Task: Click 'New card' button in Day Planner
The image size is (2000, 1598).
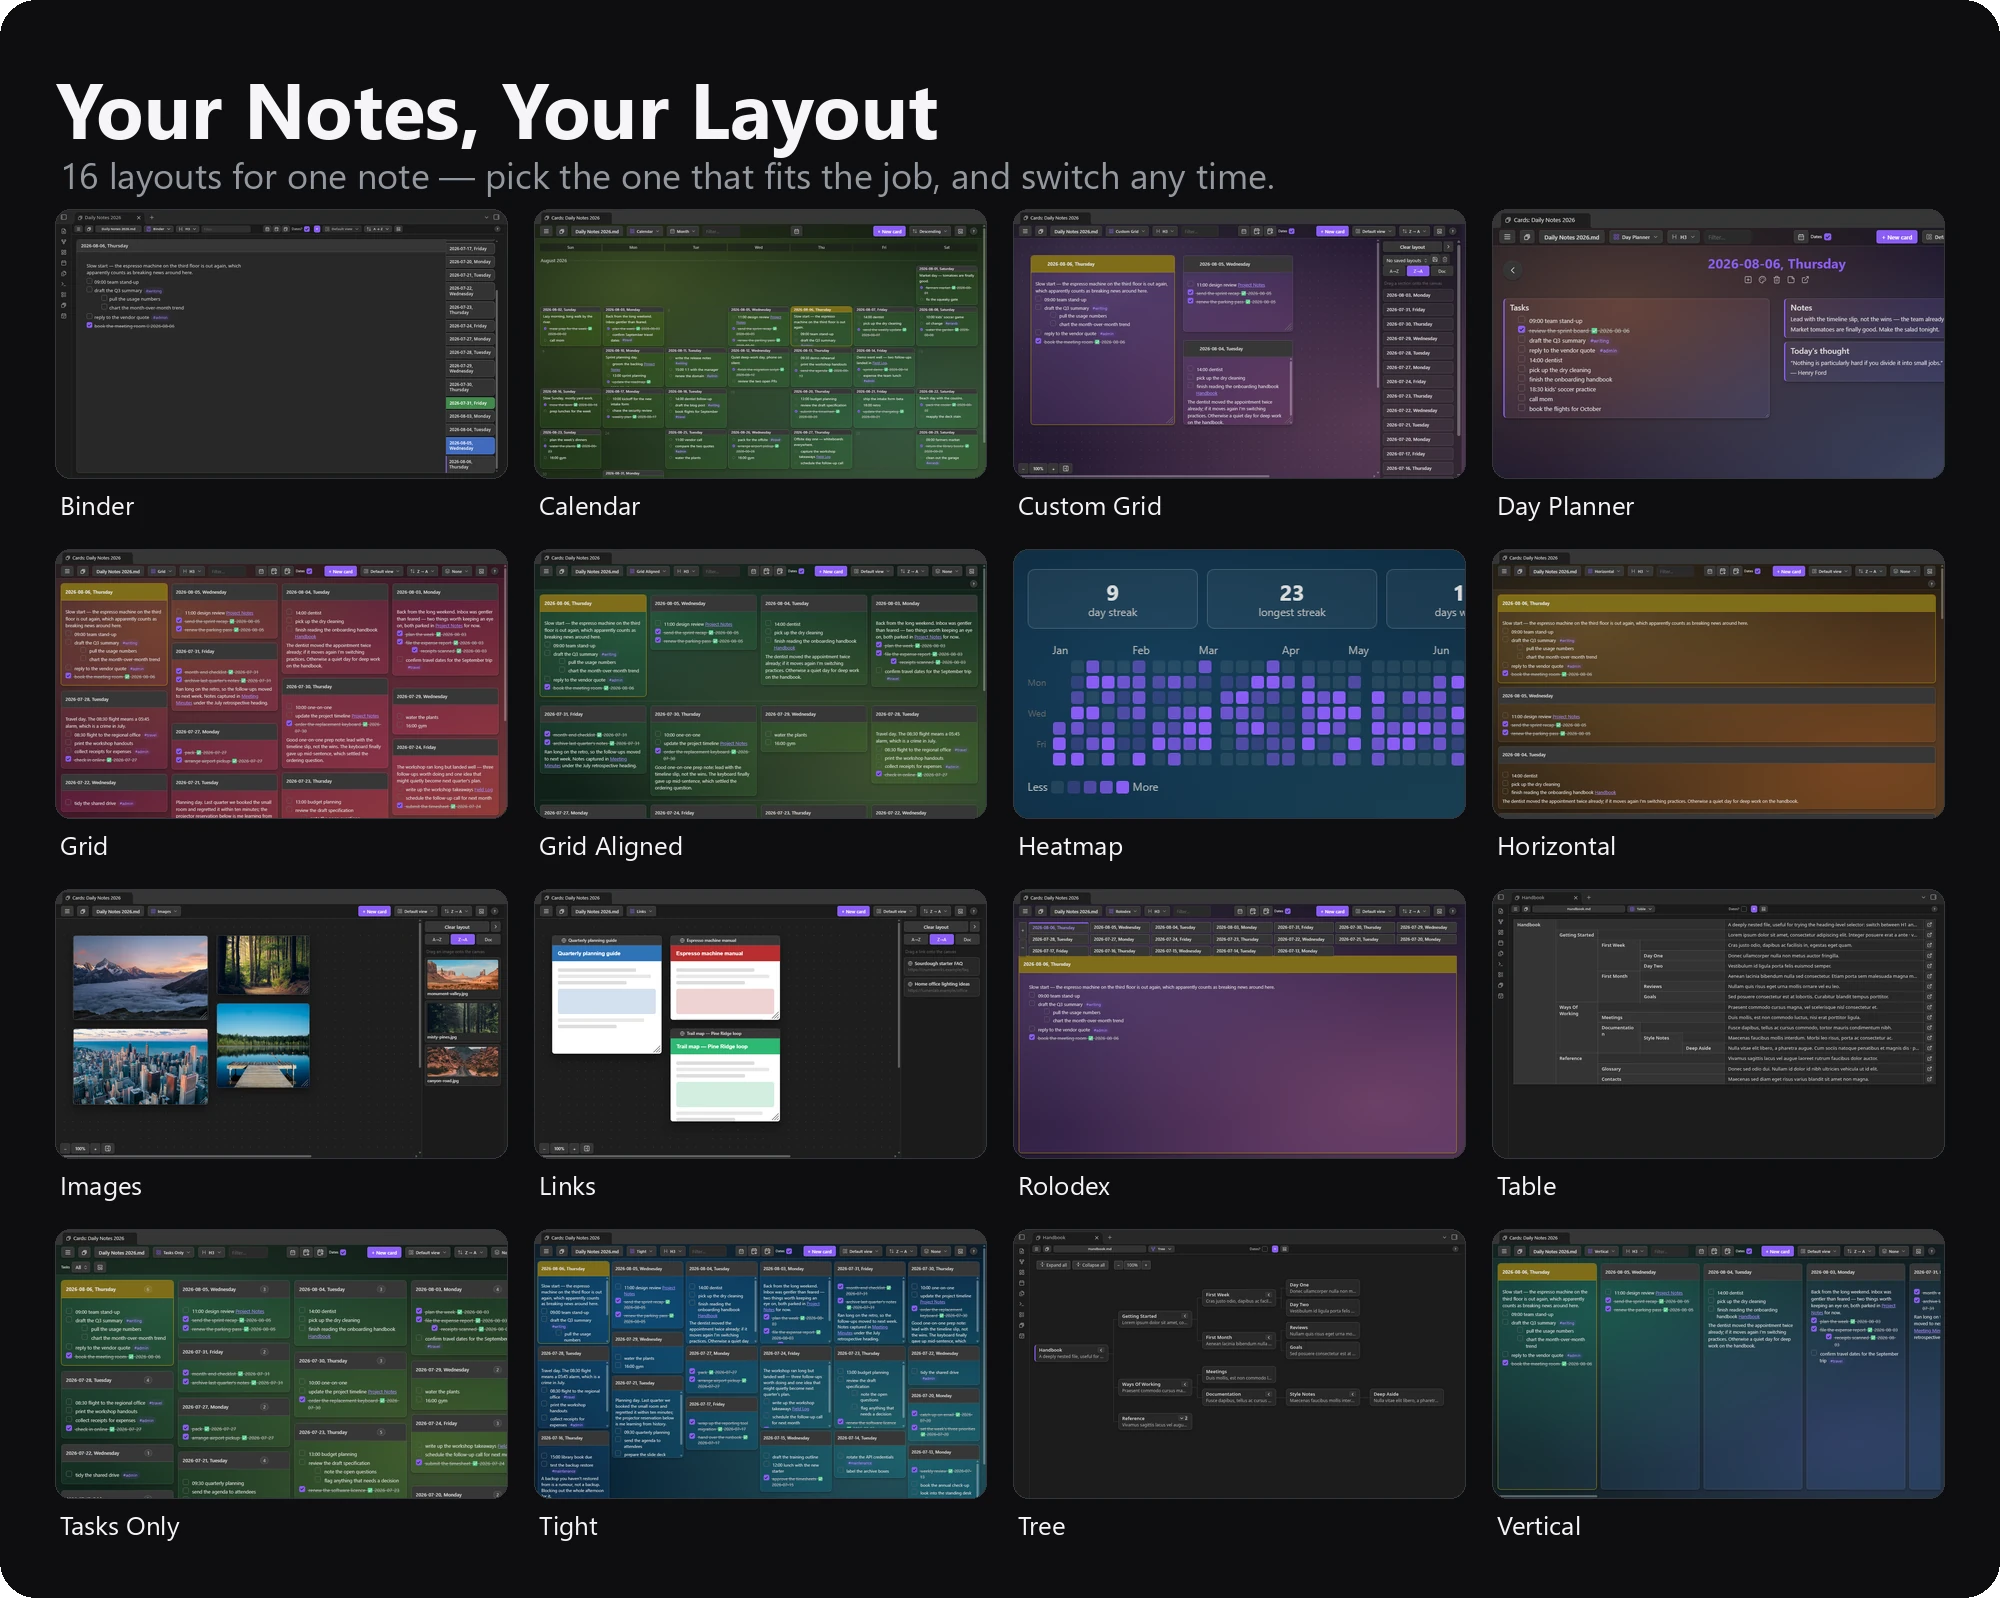Action: click(x=1897, y=237)
